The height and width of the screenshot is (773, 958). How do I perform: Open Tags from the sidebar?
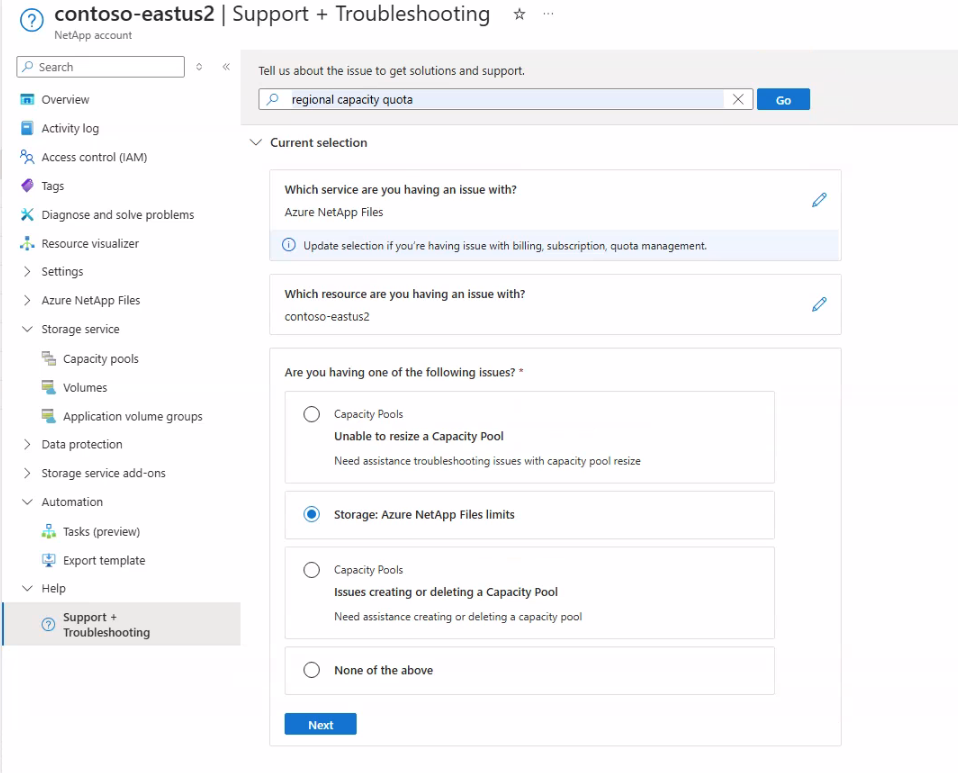[x=53, y=186]
